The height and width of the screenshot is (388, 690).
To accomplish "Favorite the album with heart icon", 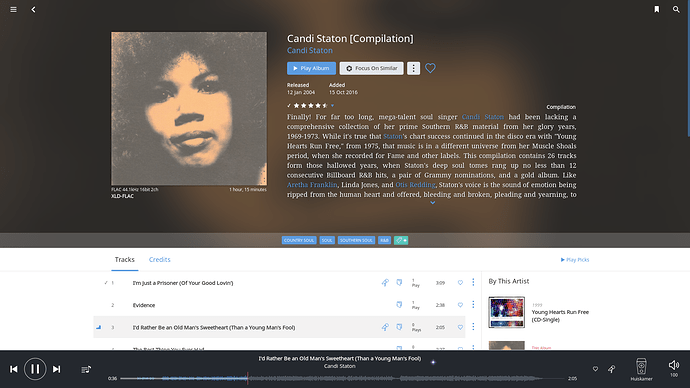I will (x=430, y=68).
